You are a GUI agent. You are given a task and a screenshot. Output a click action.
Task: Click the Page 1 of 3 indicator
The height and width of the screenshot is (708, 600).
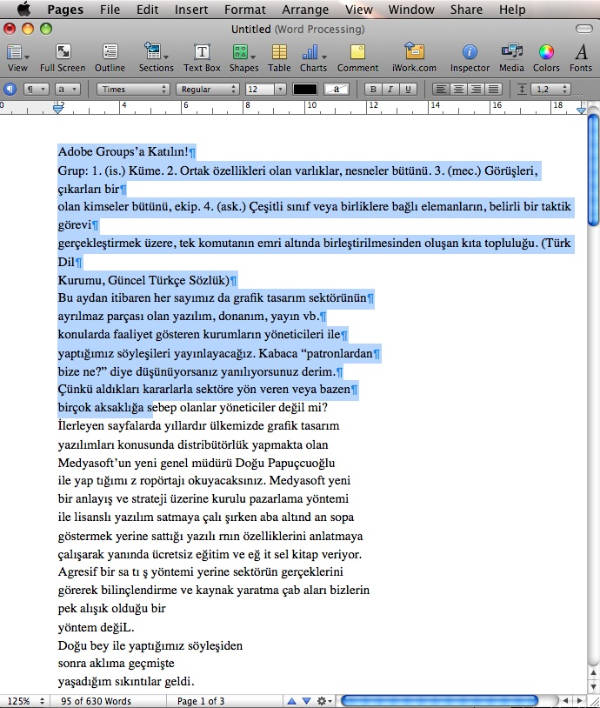point(200,701)
